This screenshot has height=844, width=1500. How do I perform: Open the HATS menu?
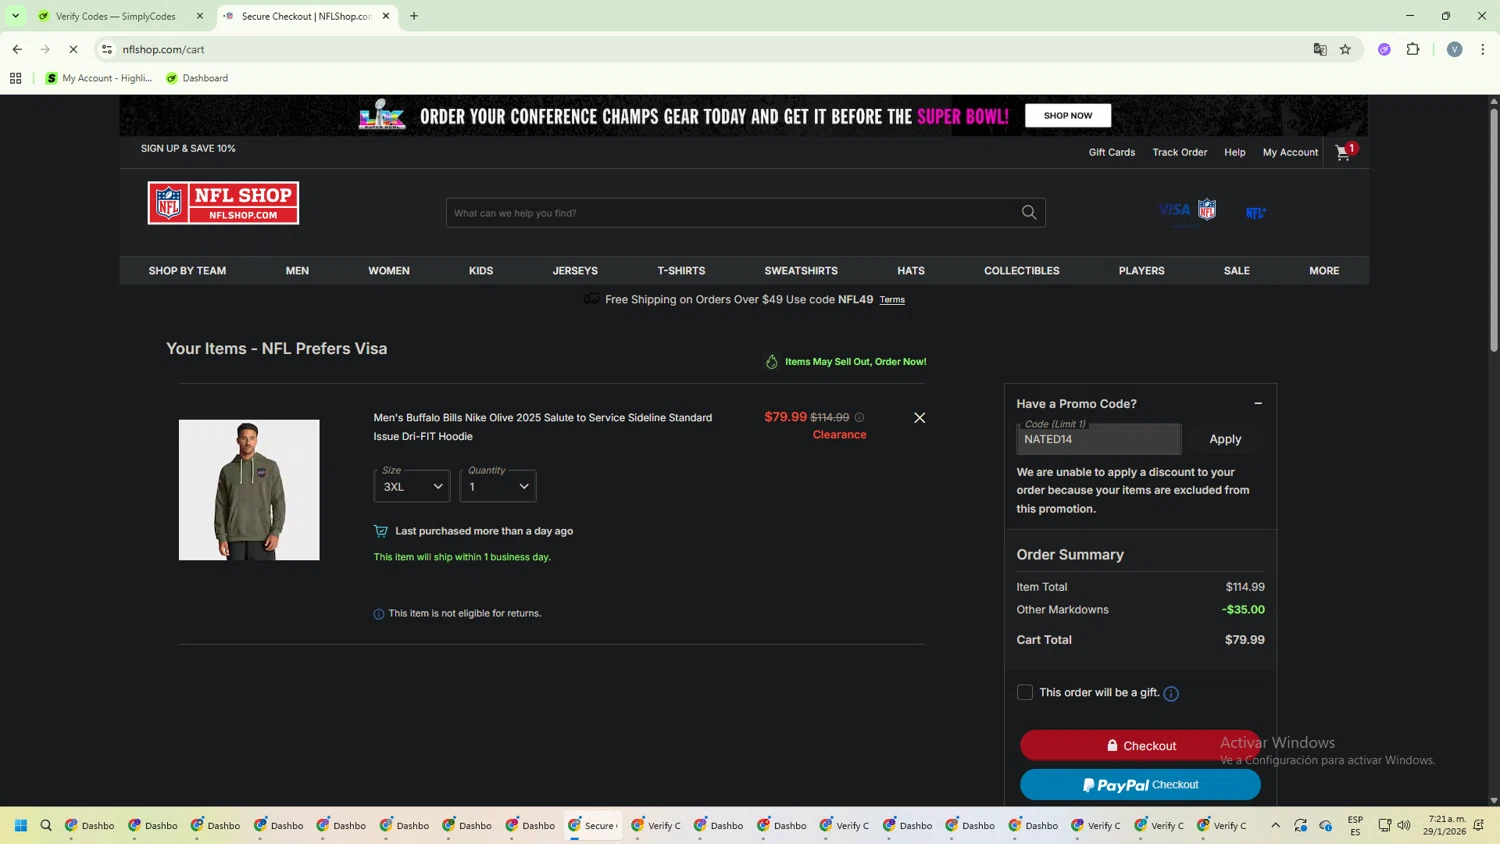pyautogui.click(x=911, y=270)
